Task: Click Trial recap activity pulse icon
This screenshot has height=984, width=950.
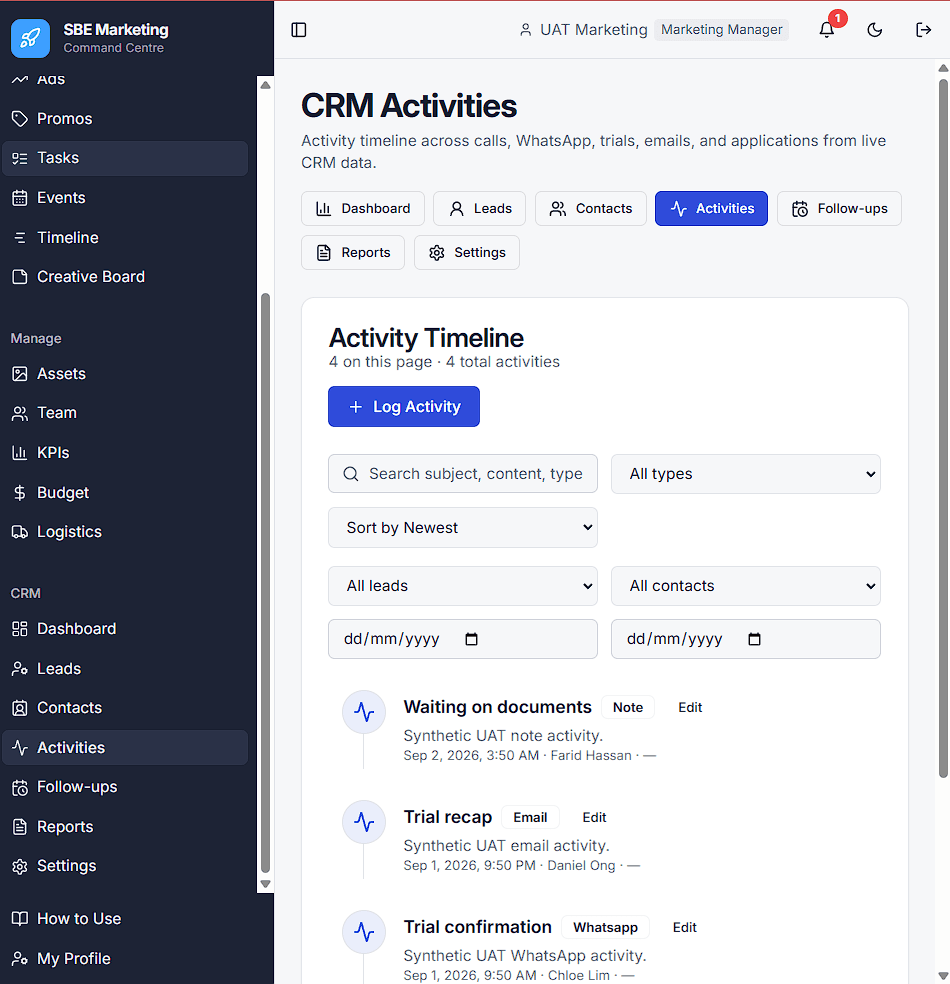Action: (364, 822)
